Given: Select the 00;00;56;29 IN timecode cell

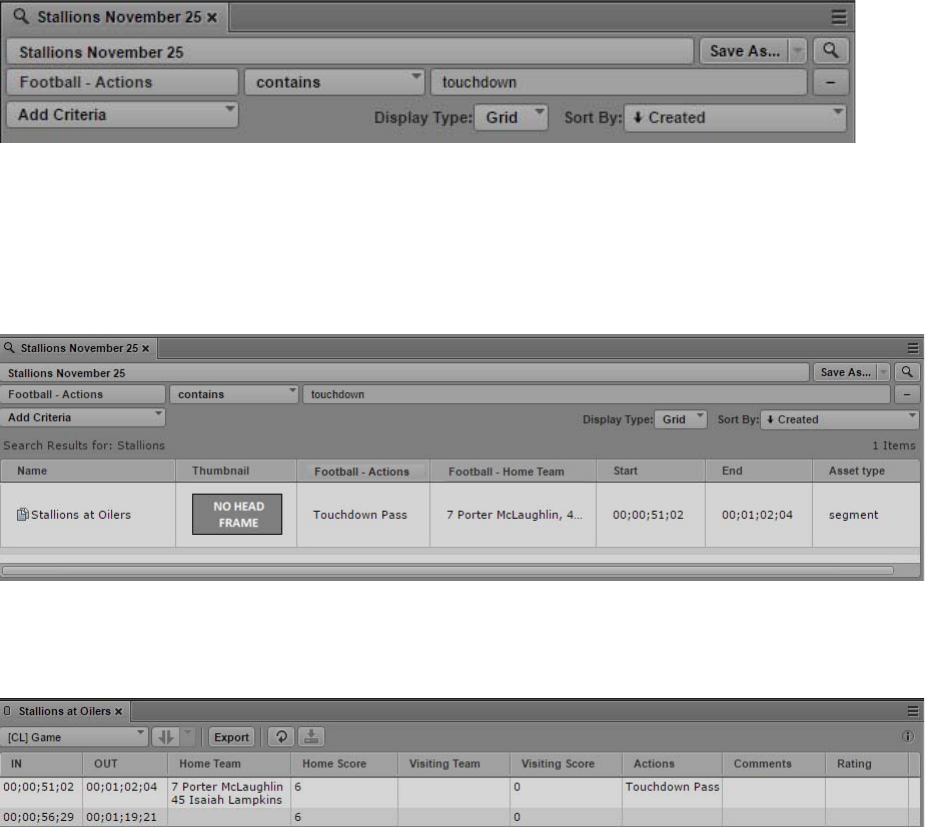Looking at the screenshot, I should (39, 817).
